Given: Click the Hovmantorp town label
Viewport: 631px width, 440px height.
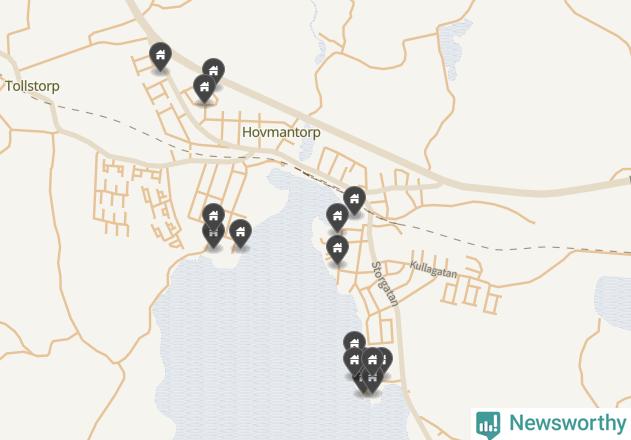Looking at the screenshot, I should (281, 132).
